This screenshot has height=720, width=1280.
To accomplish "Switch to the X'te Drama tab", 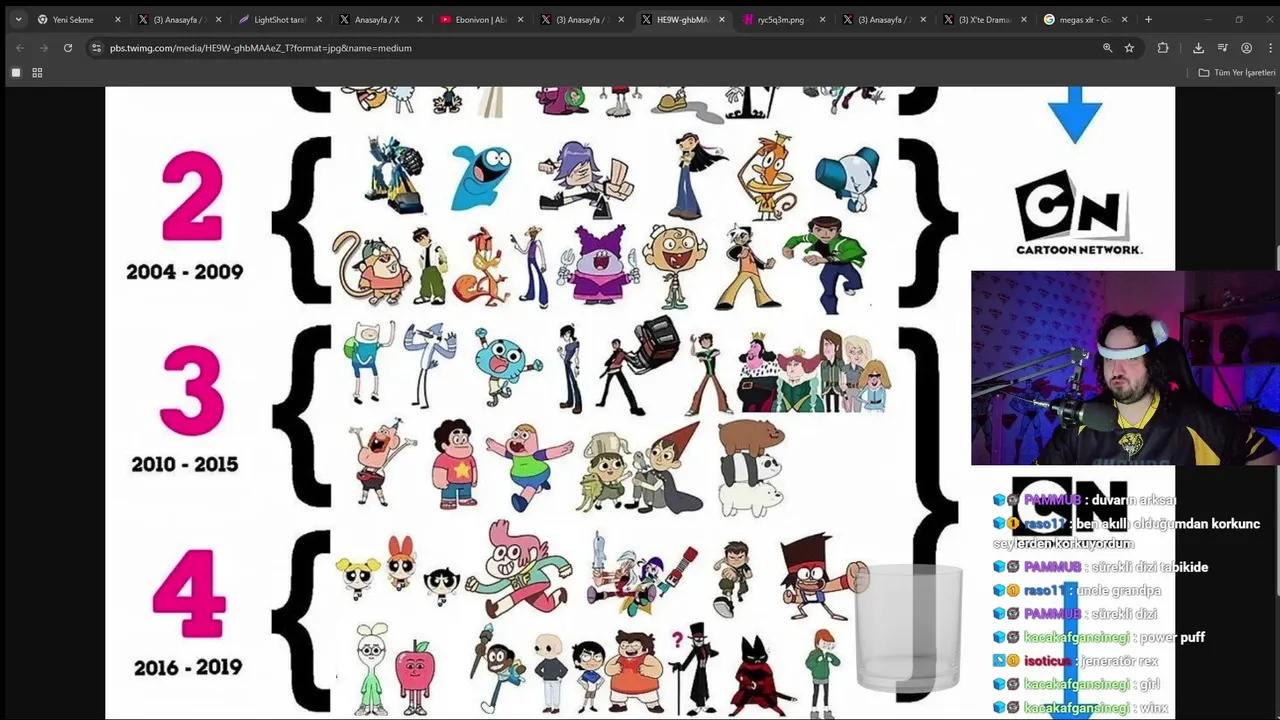I will (x=984, y=20).
